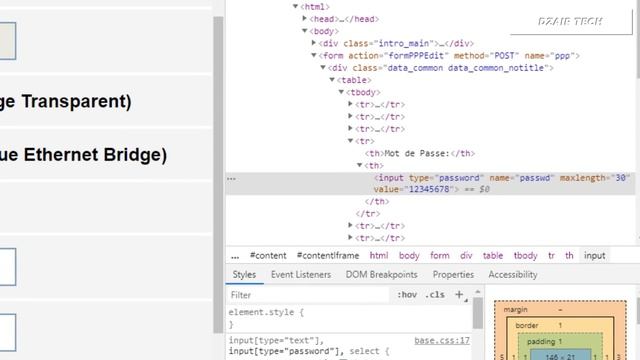Open the Properties tab
Viewport: 640px width, 360px height.
point(453,275)
